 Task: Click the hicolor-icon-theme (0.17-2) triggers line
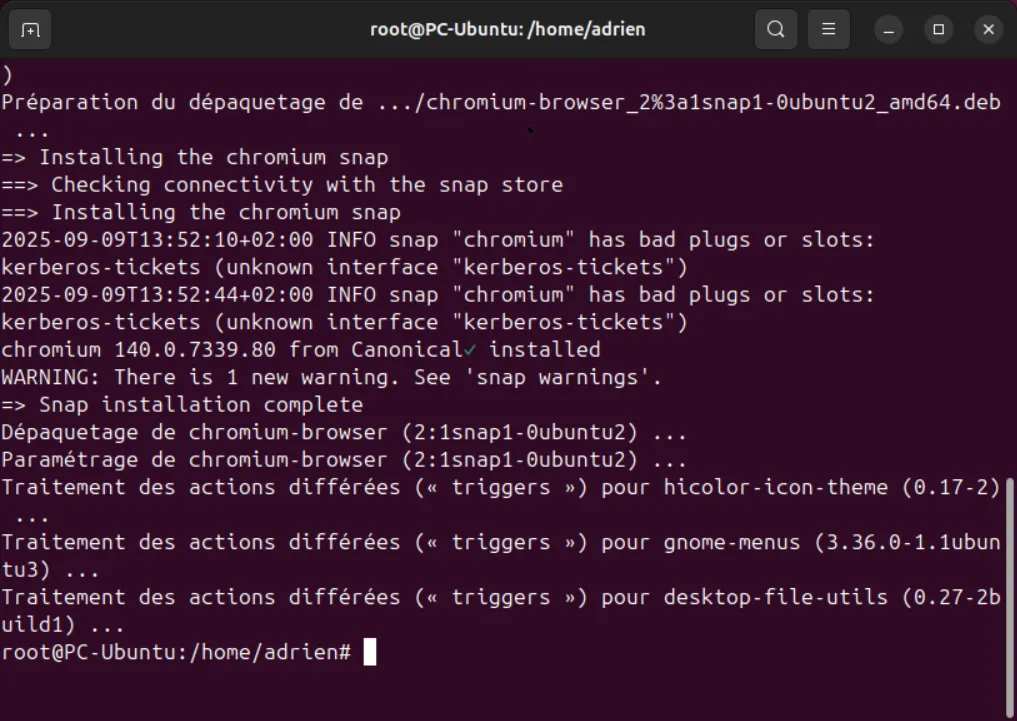click(x=501, y=488)
